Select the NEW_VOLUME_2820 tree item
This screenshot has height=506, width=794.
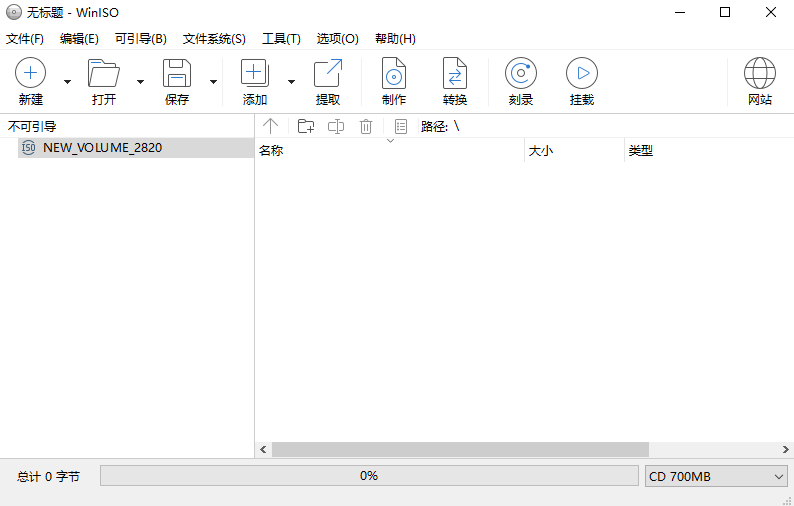pyautogui.click(x=136, y=148)
